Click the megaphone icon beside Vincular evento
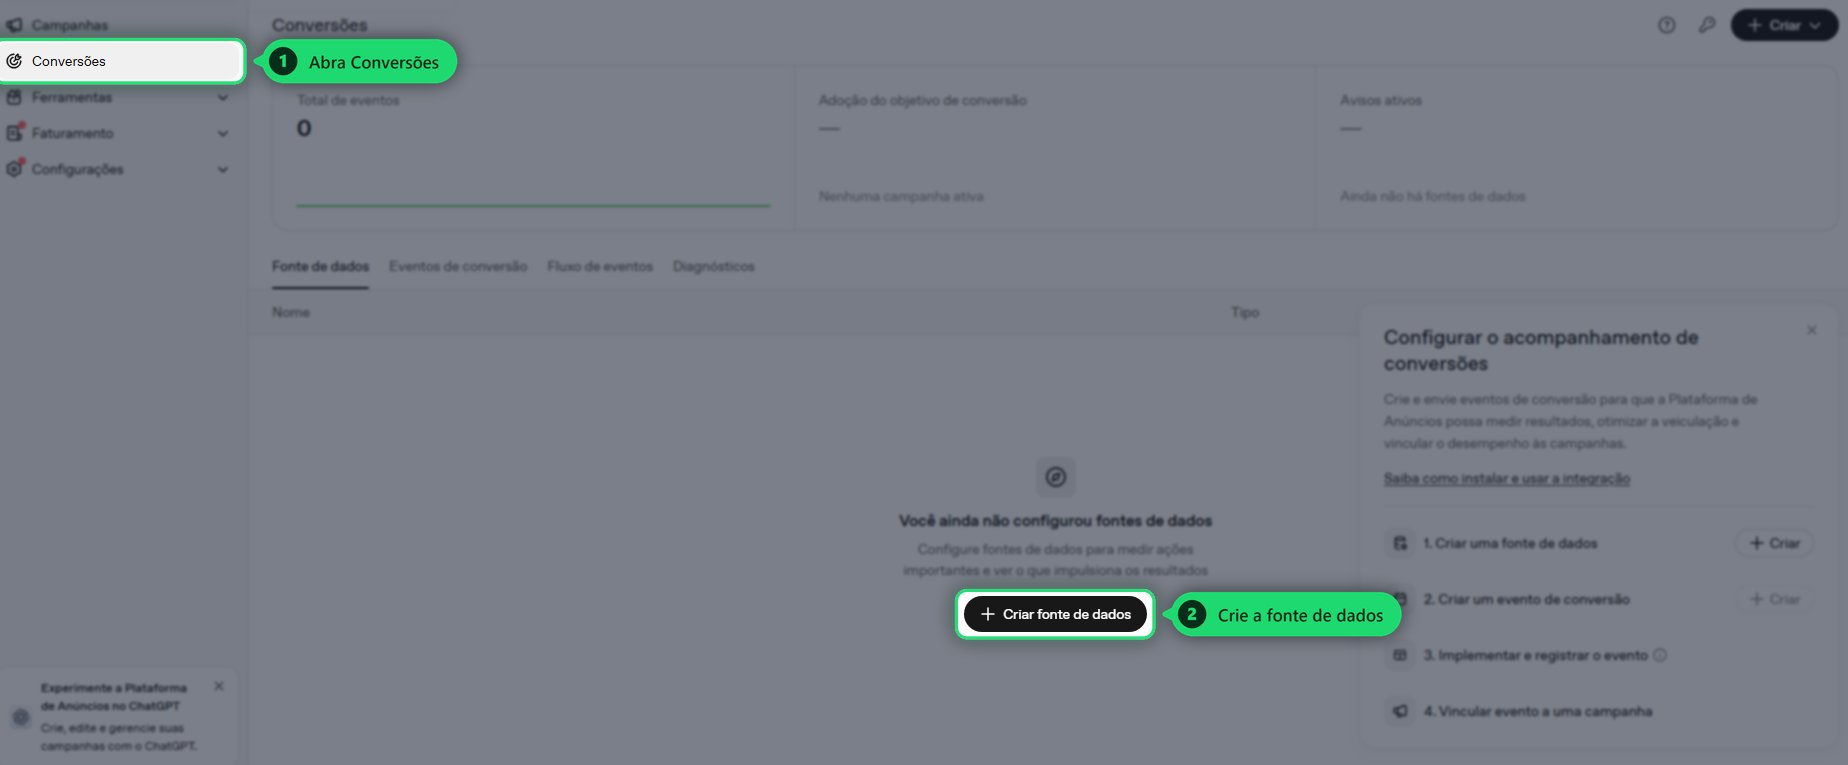The height and width of the screenshot is (765, 1848). tap(1400, 711)
